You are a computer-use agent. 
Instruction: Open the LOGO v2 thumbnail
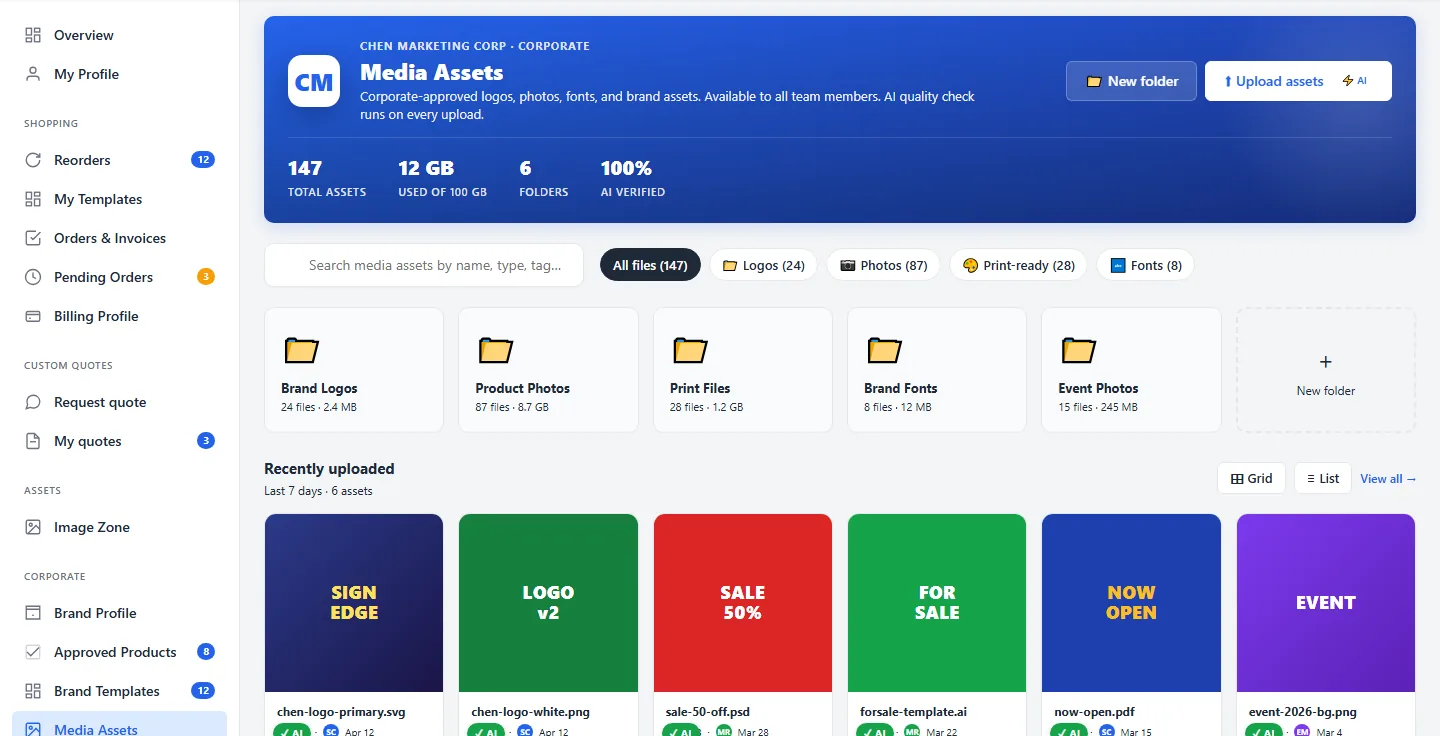(548, 602)
